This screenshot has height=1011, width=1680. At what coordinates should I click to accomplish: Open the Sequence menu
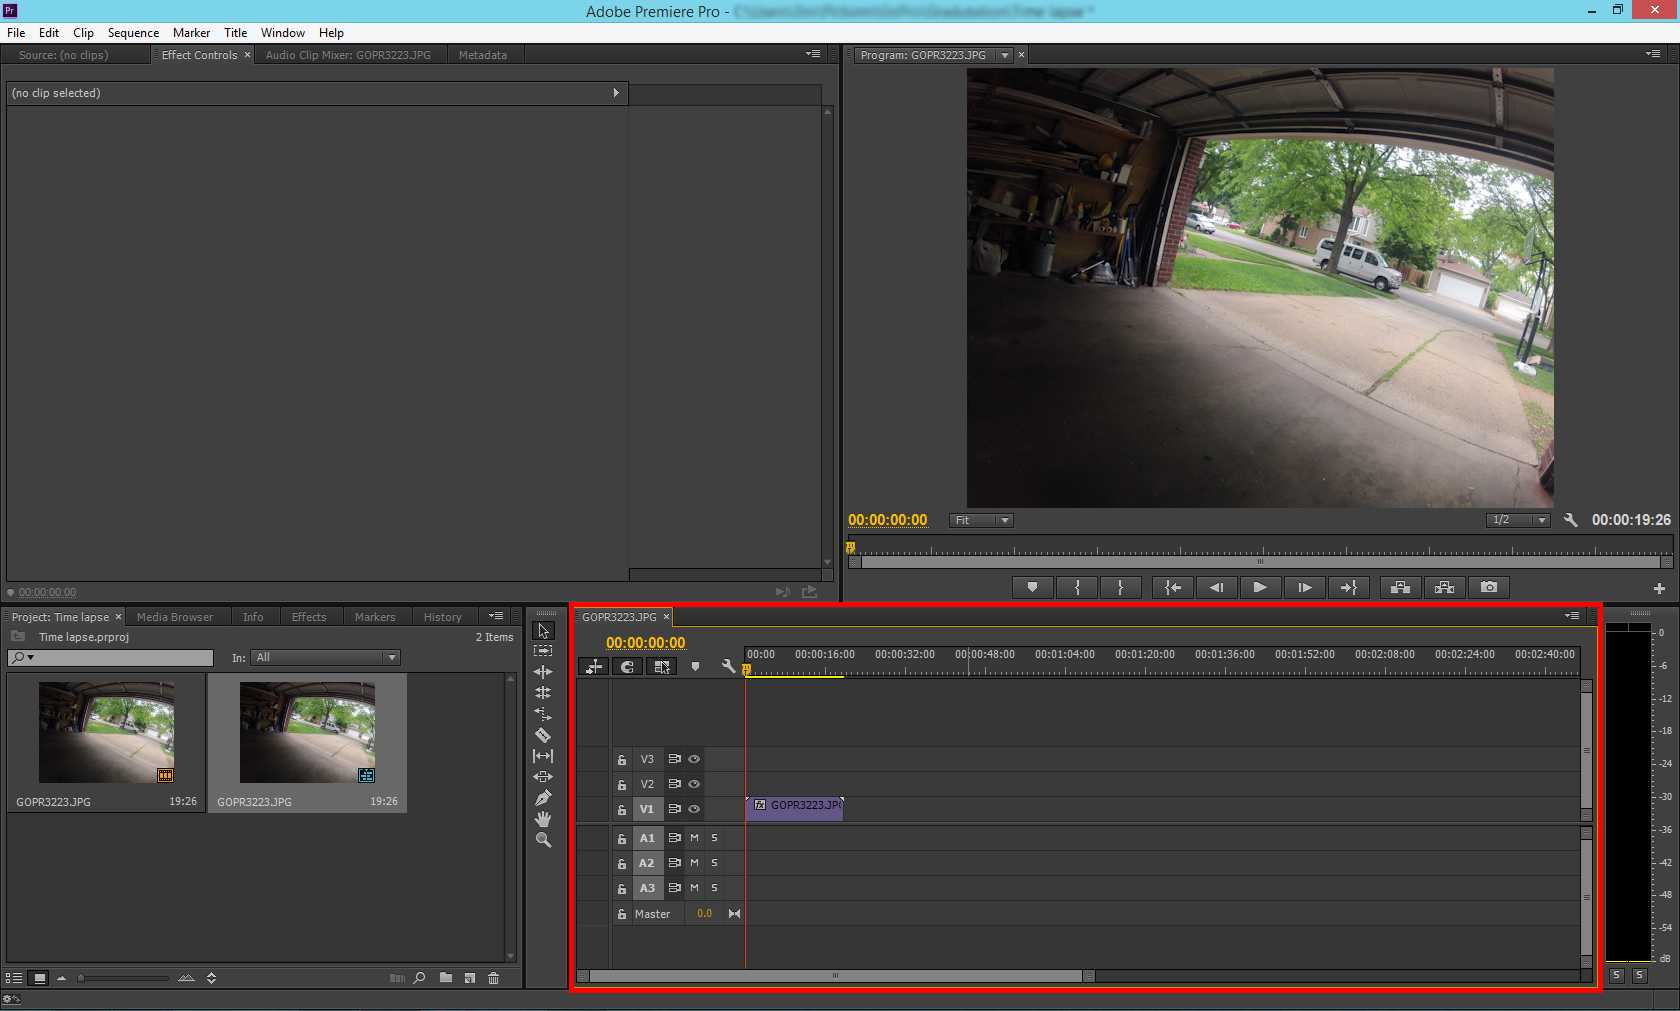[x=133, y=33]
